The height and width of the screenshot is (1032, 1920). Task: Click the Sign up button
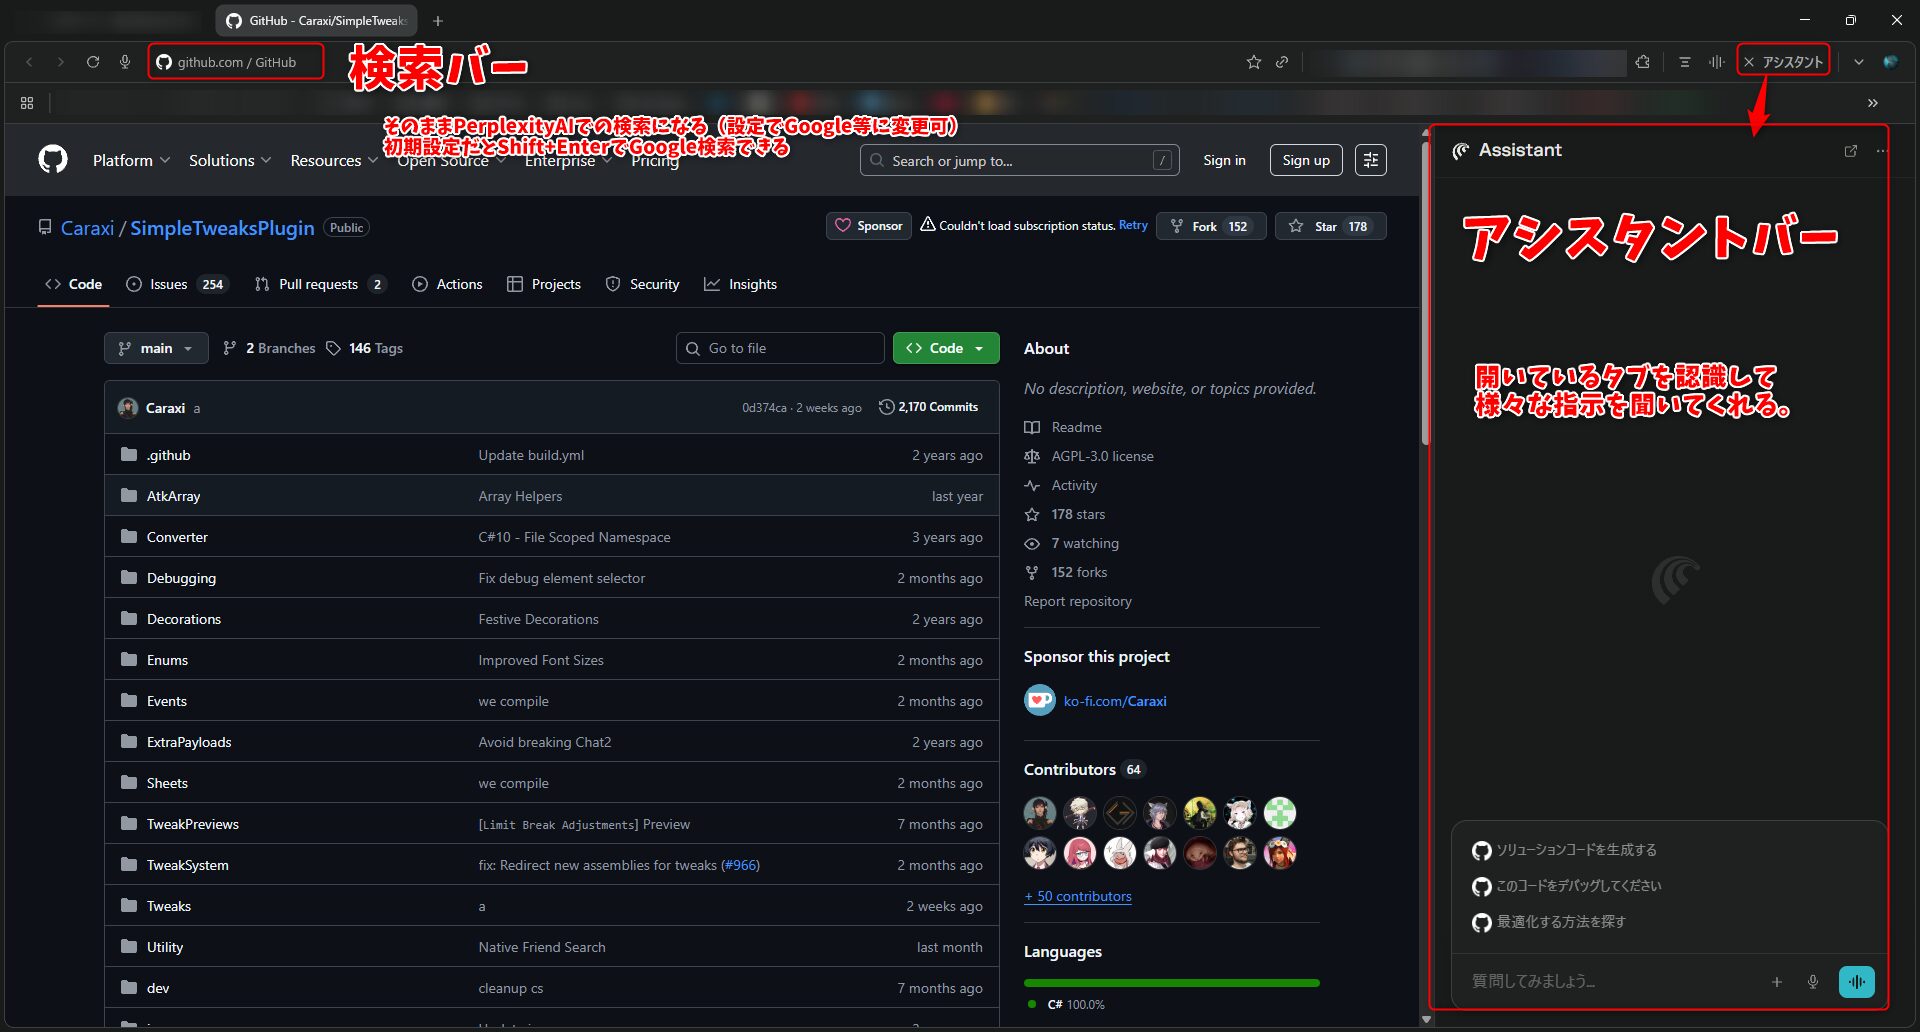pos(1305,160)
